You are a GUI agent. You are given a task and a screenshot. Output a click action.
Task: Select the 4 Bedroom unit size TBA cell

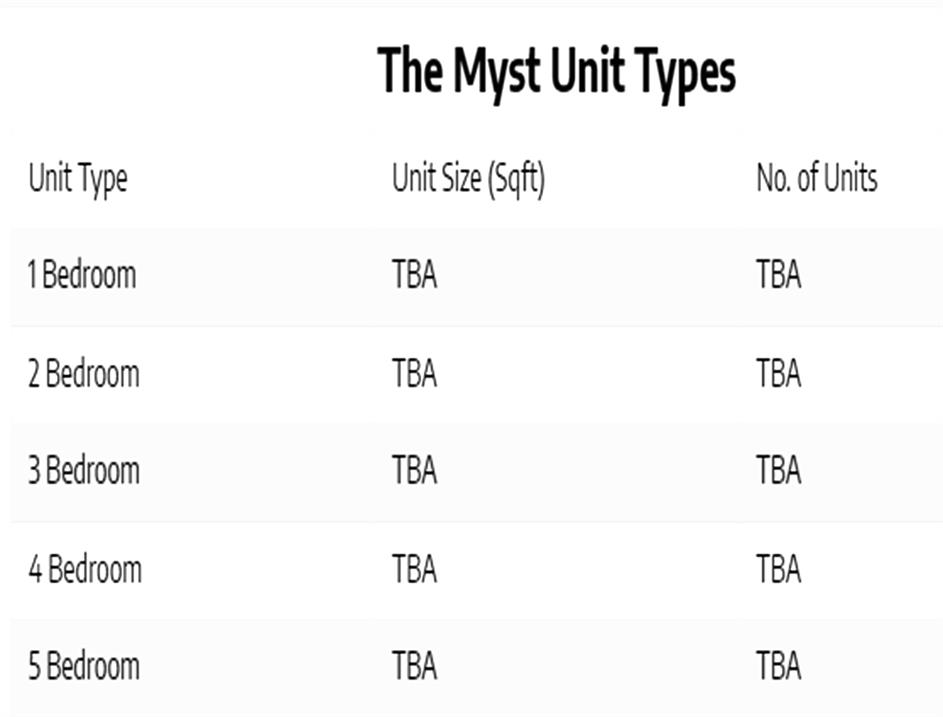pyautogui.click(x=414, y=569)
